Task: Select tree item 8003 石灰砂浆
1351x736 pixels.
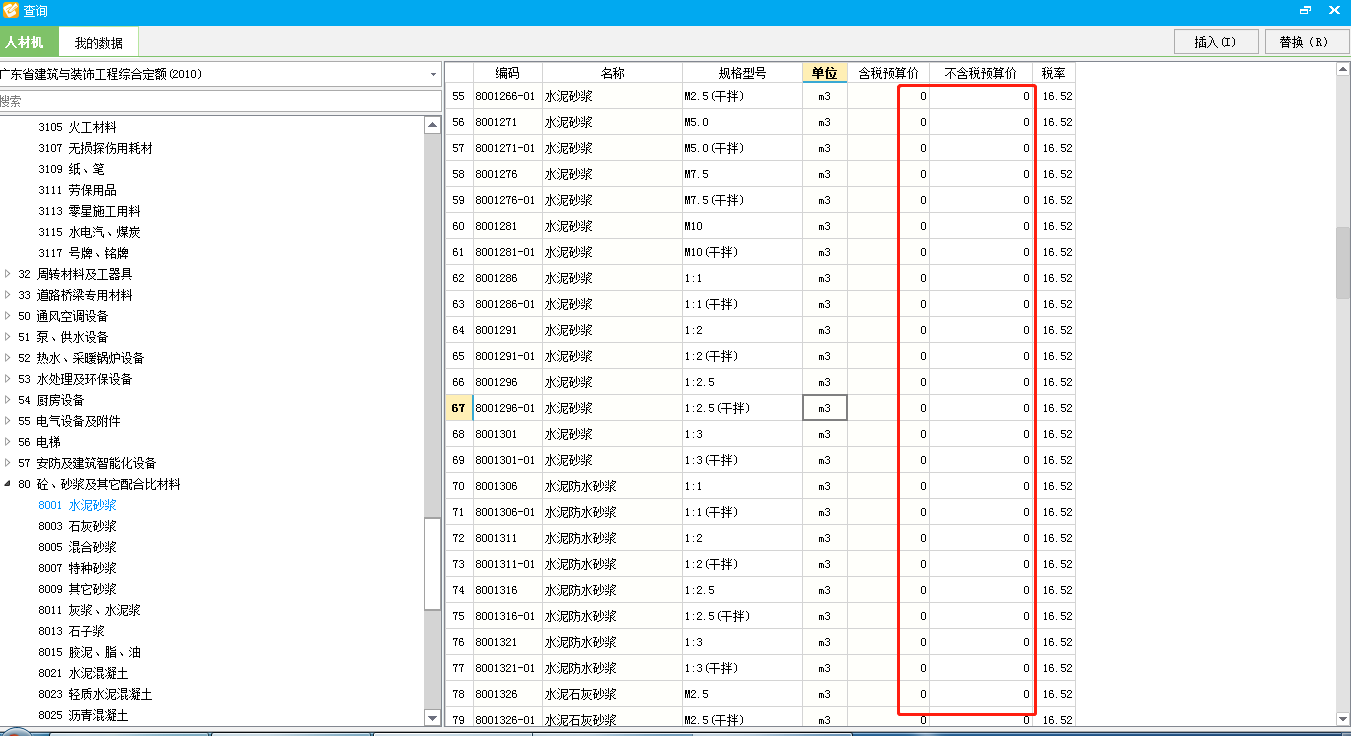Action: tap(77, 526)
